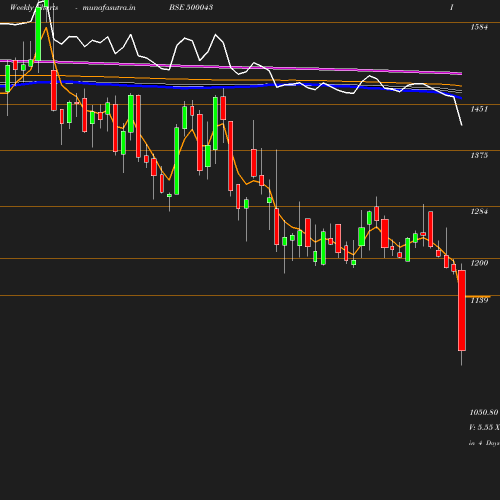The height and width of the screenshot is (500, 500).
Task: Click the tall red last candle
Action: [x=462, y=310]
